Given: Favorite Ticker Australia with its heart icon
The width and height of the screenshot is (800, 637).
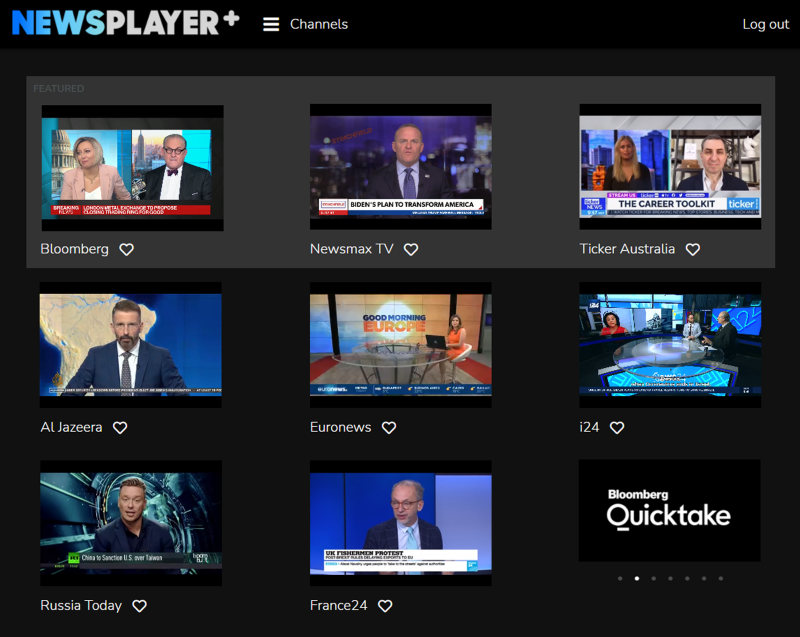Looking at the screenshot, I should coord(693,249).
